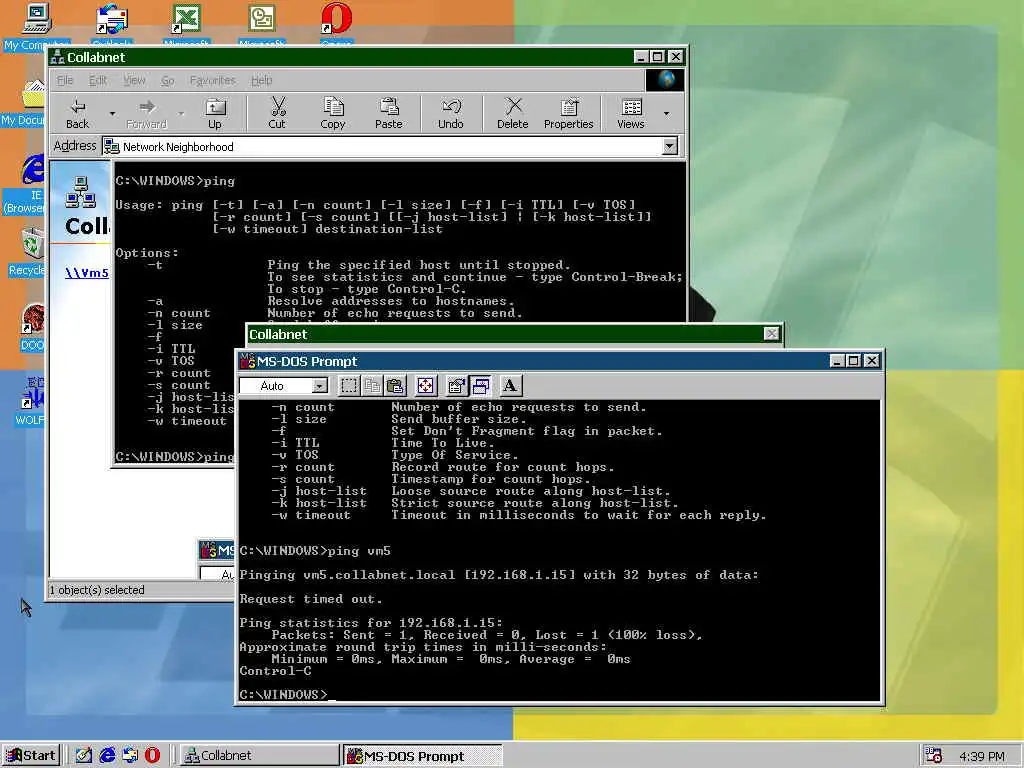Click the Paste button in Collabnet Explorer toolbar
Viewport: 1024px width, 768px height.
point(389,114)
